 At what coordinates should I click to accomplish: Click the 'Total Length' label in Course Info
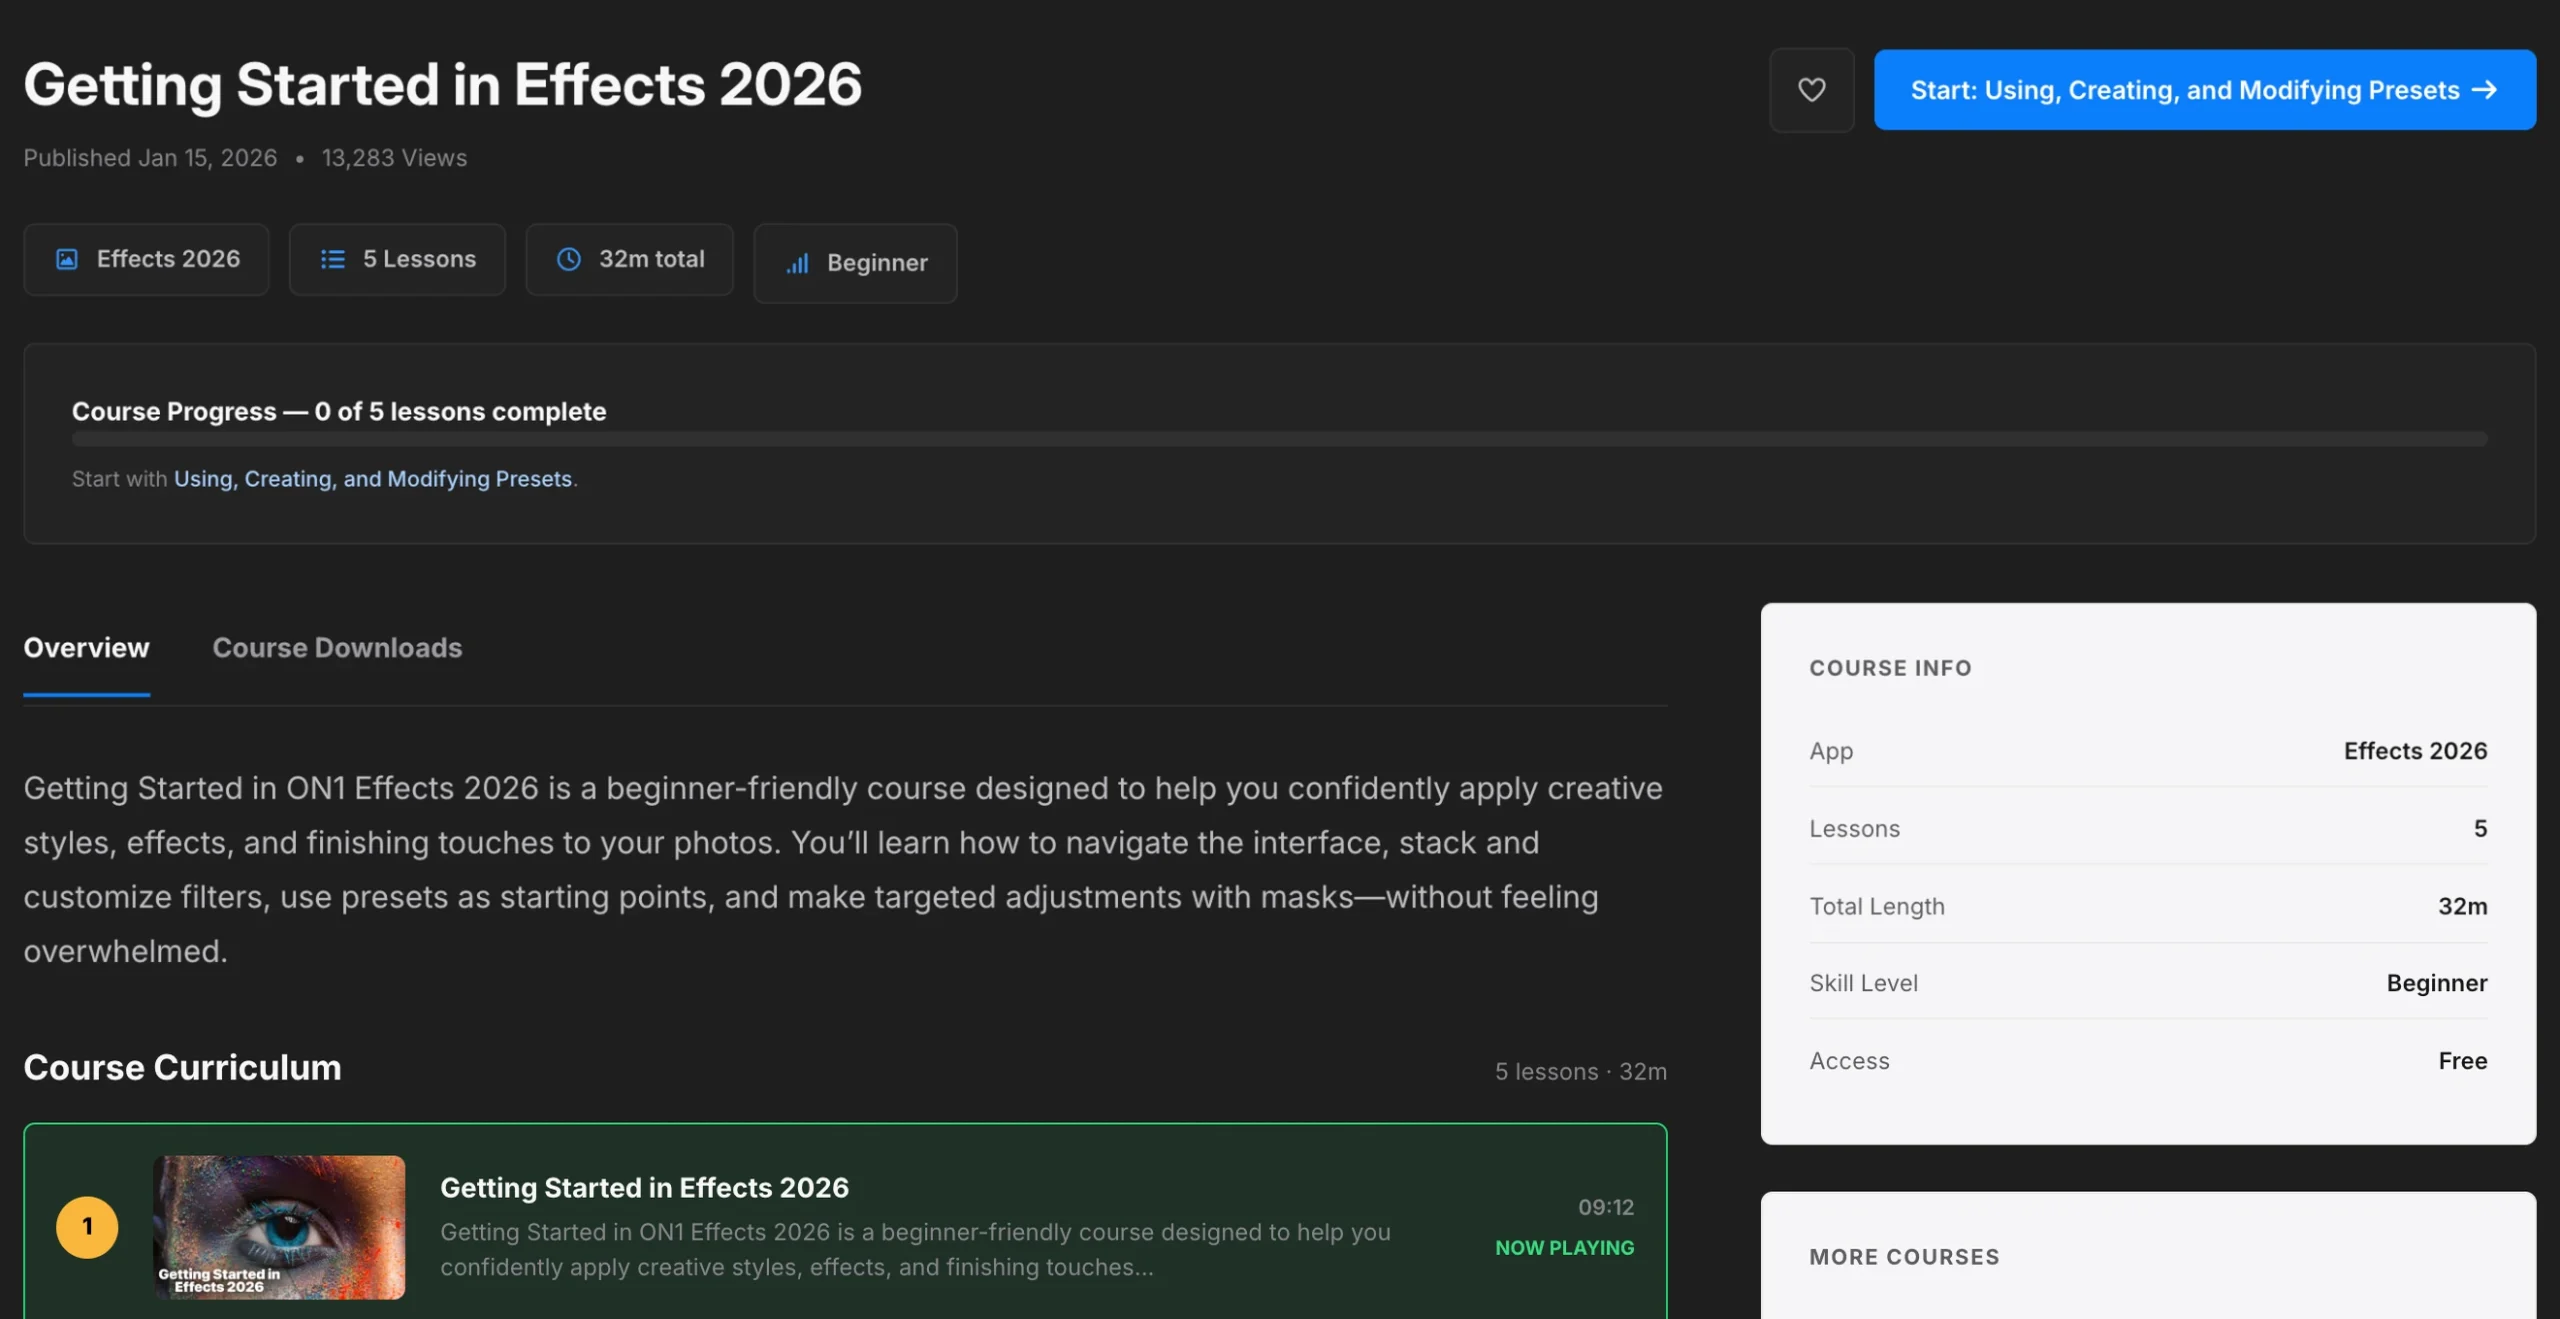coord(1877,906)
